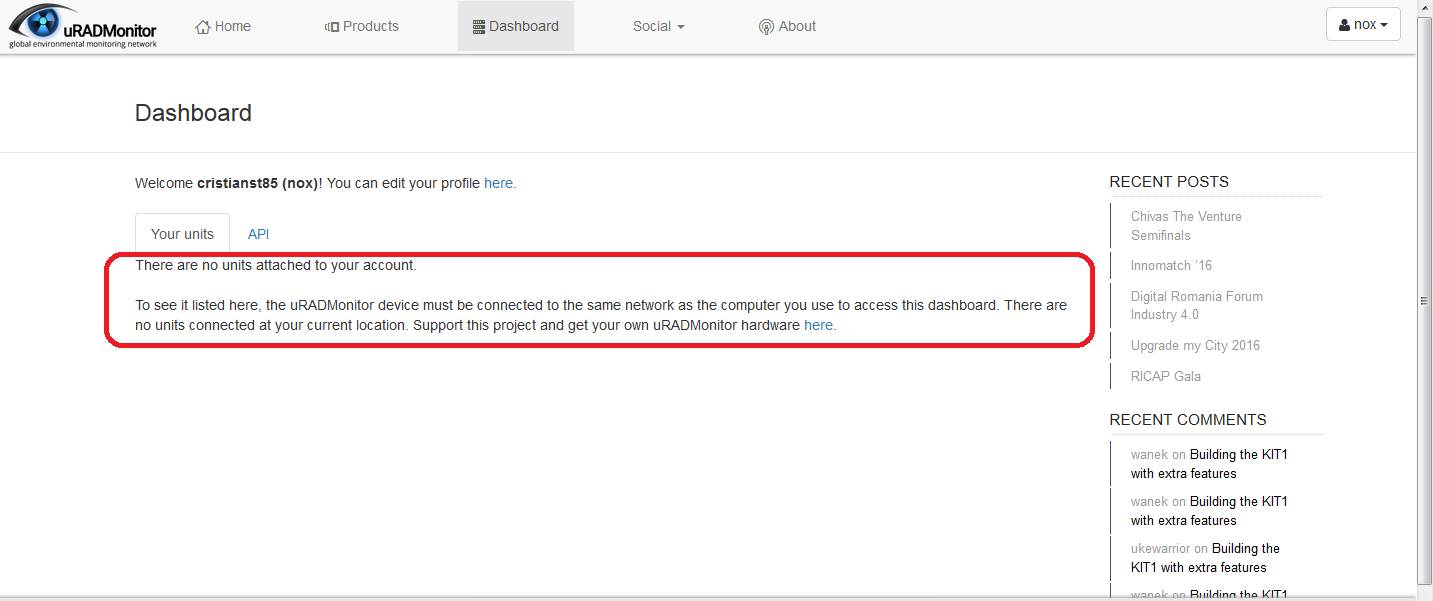Click the RECENT POSTS heading
The height and width of the screenshot is (601, 1433).
tap(1169, 182)
